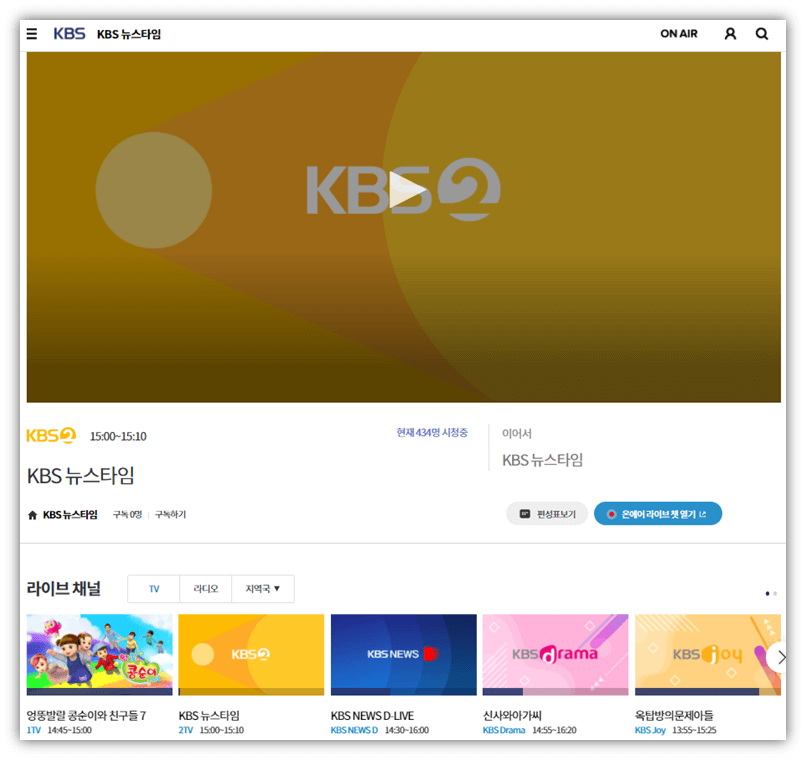
Task: Subscribe by clicking 구독하기
Action: [x=169, y=514]
